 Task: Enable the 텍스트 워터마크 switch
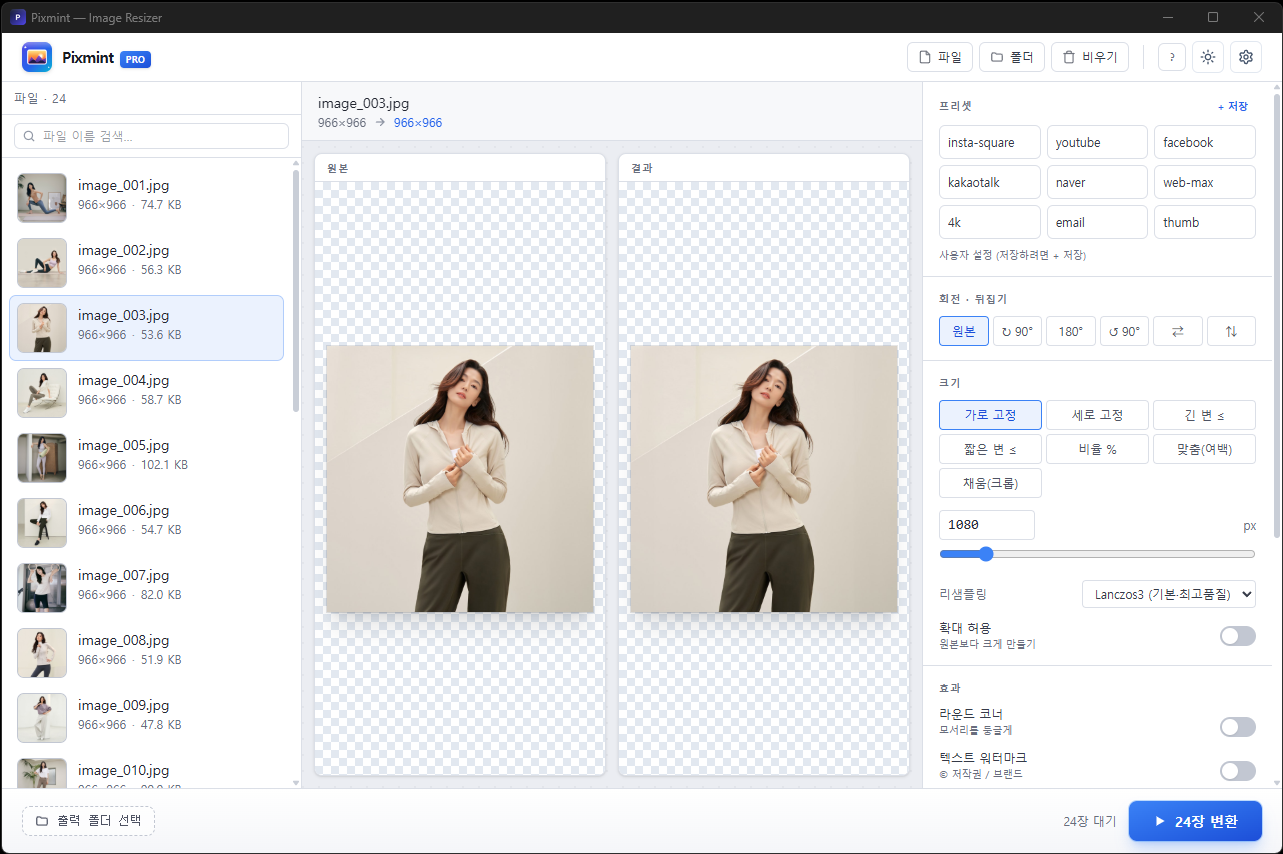[1237, 771]
